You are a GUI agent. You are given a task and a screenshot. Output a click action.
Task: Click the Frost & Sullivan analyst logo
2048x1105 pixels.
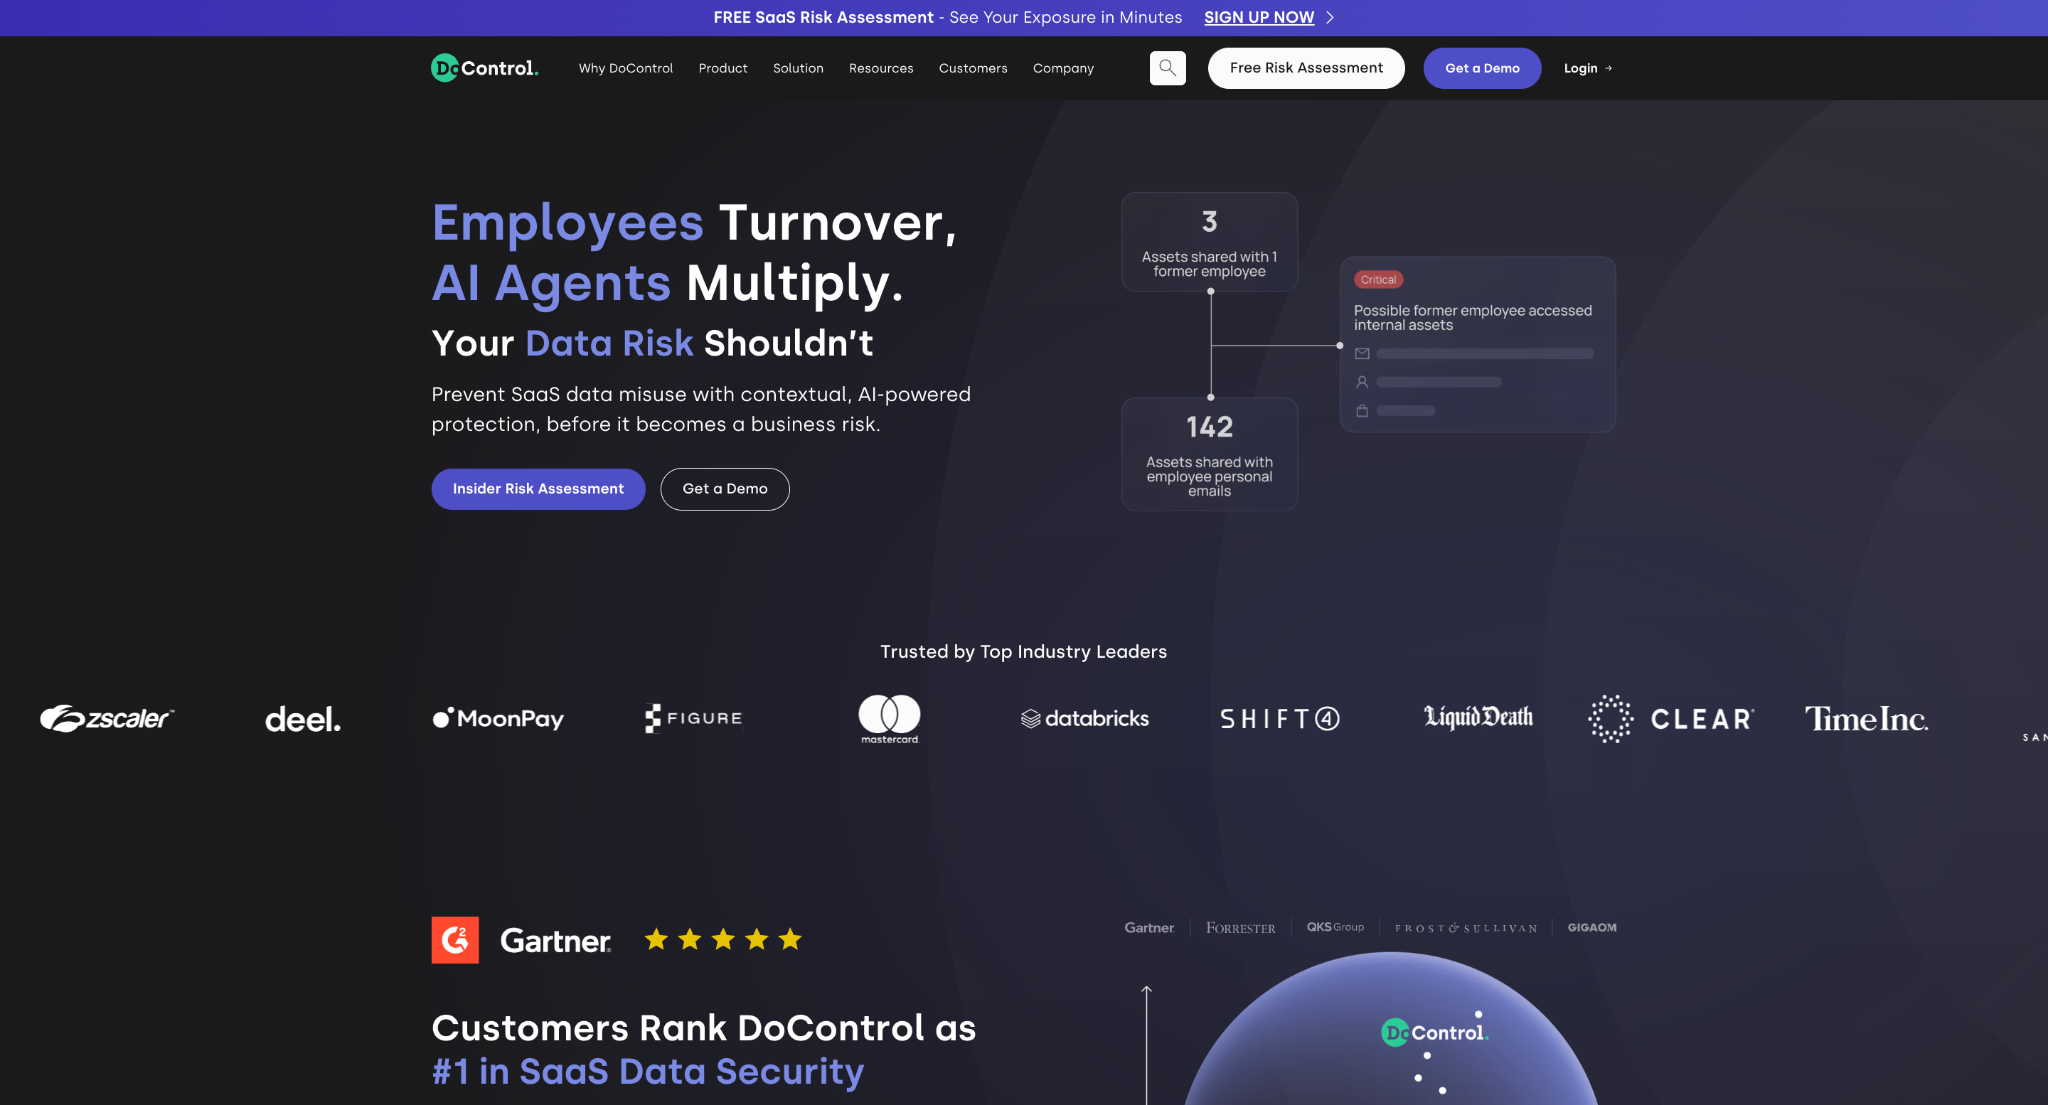tap(1466, 928)
